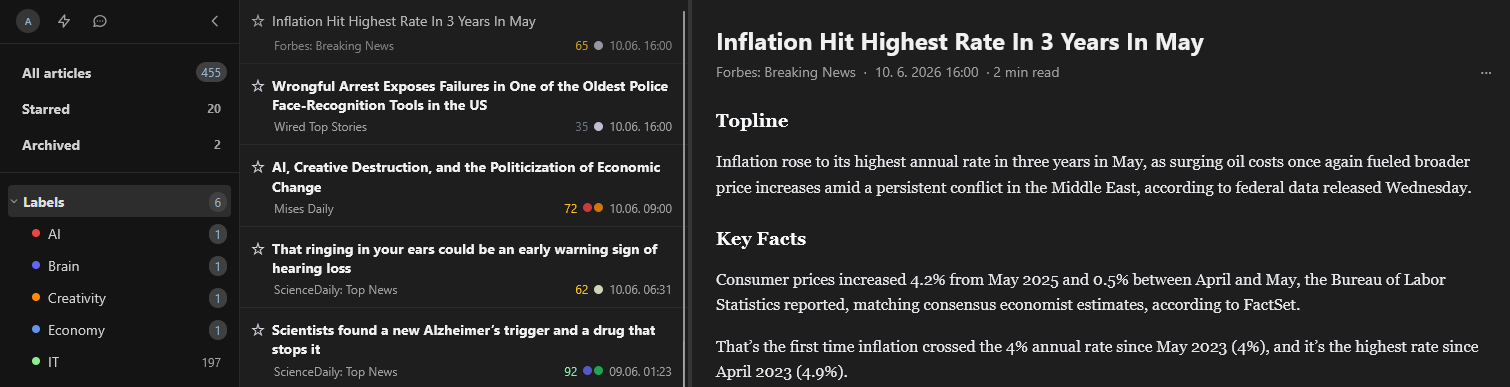Image resolution: width=1510 pixels, height=387 pixels.
Task: Star the Wrongful Arrest article
Action: click(258, 86)
